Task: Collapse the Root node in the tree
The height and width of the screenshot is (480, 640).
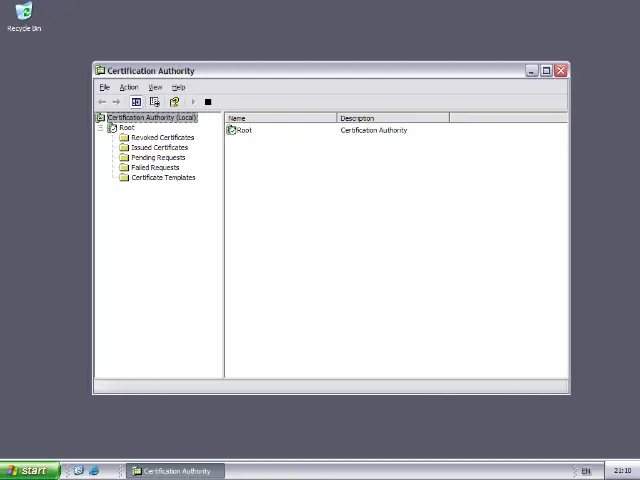Action: pyautogui.click(x=101, y=128)
